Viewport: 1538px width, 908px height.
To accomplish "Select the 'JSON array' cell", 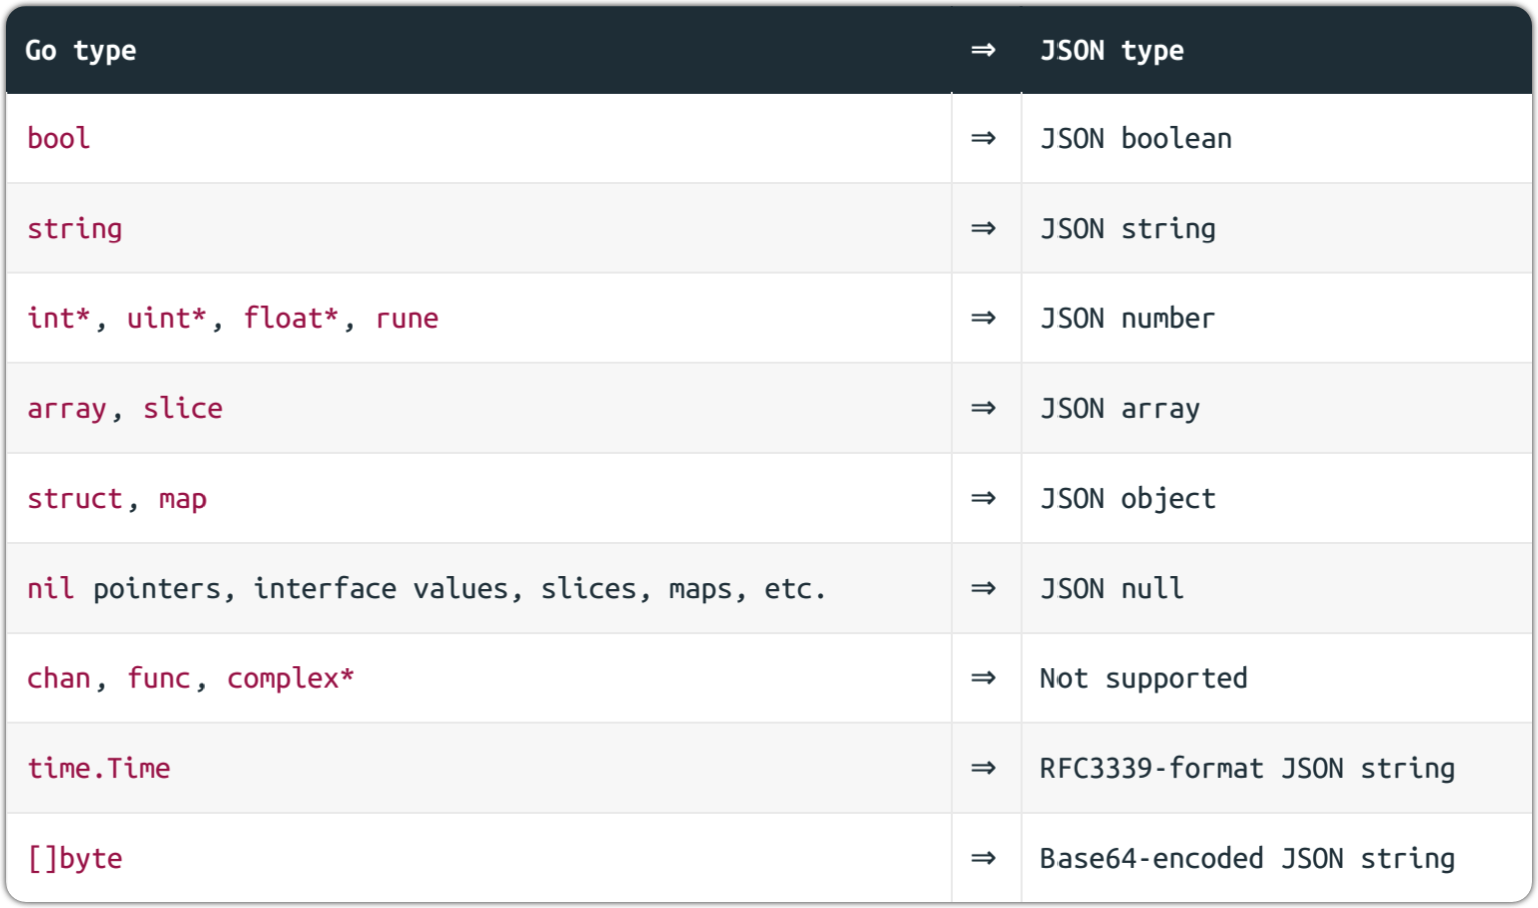I will (x=1276, y=408).
